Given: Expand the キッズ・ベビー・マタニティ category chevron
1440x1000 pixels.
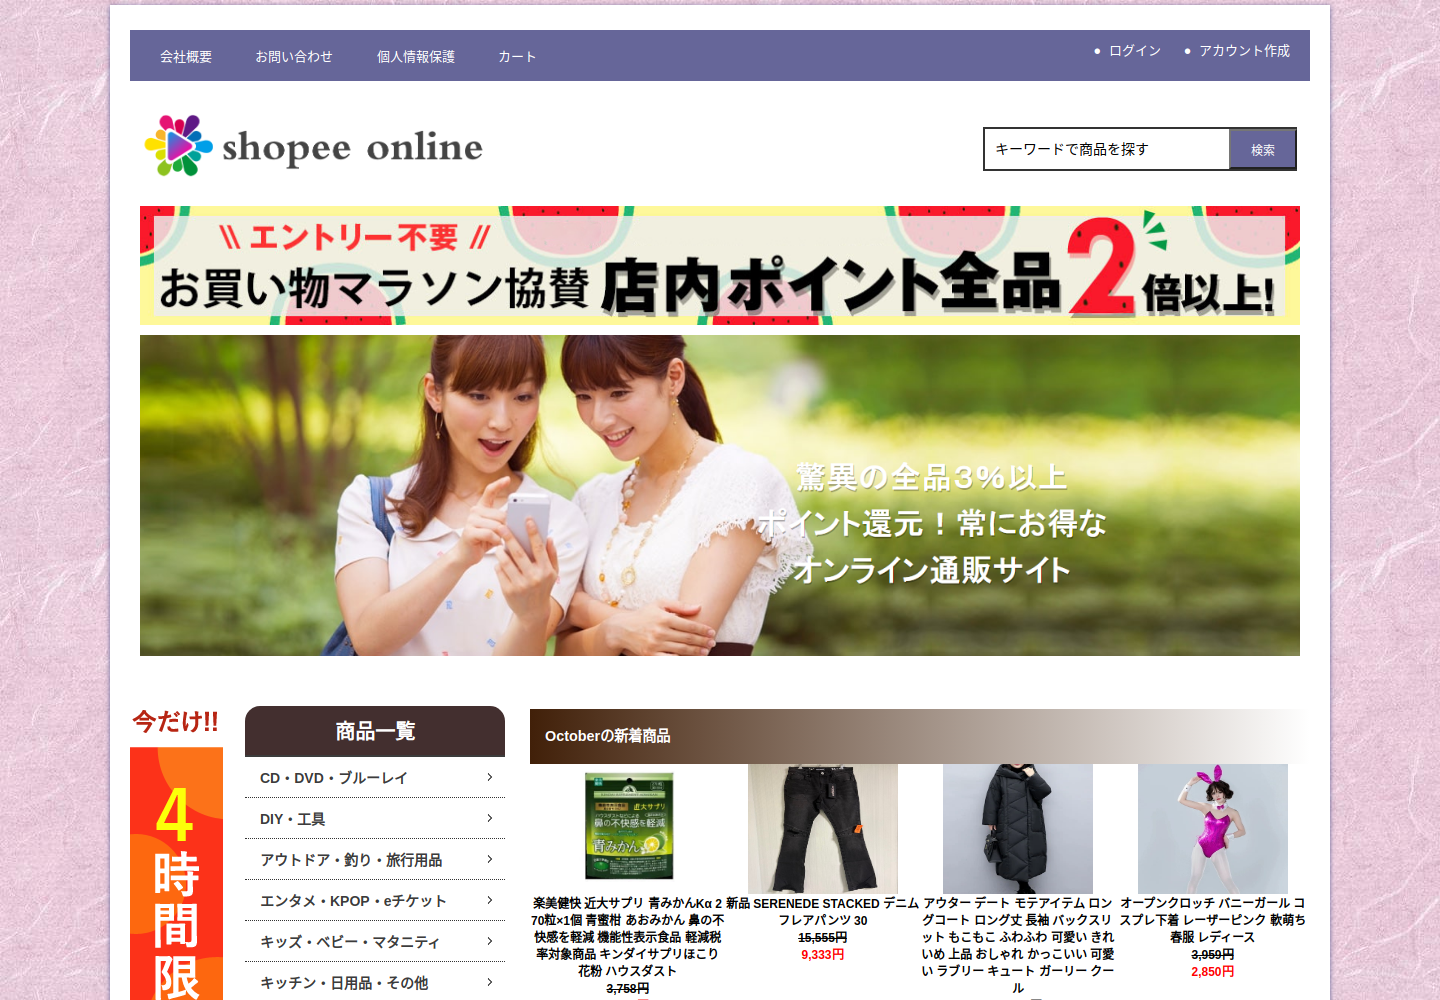Looking at the screenshot, I should 489,941.
